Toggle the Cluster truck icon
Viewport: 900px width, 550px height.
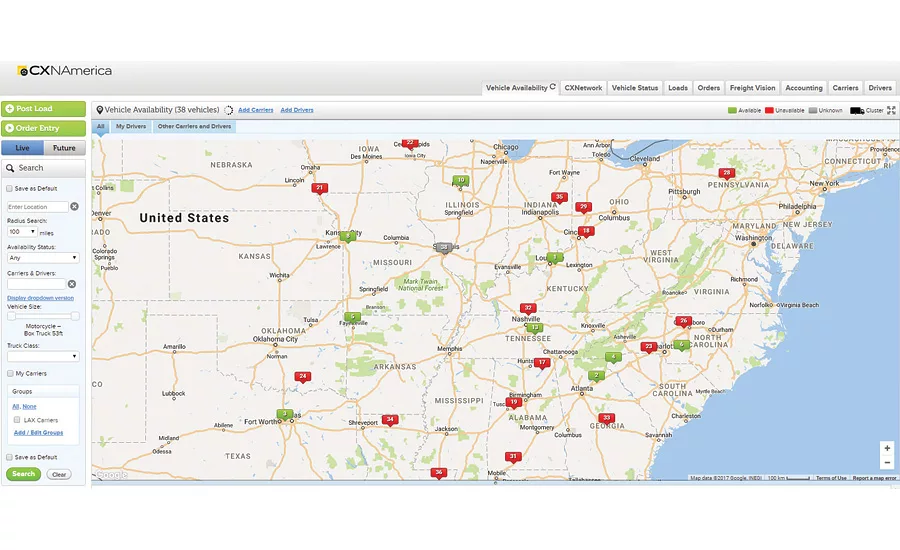[x=857, y=110]
